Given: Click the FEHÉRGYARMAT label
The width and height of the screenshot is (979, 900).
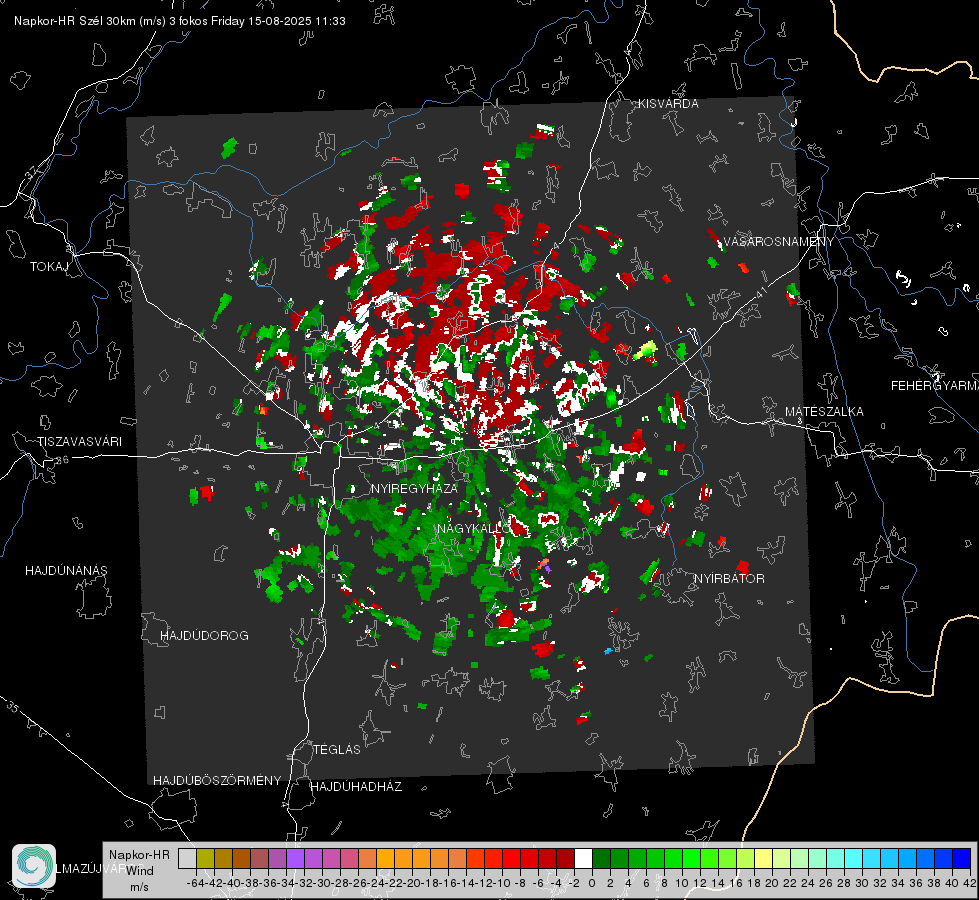Looking at the screenshot, I should (935, 386).
